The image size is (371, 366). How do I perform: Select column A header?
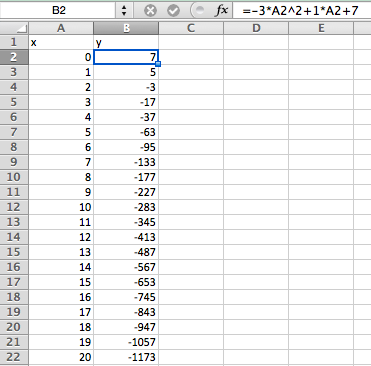[61, 28]
